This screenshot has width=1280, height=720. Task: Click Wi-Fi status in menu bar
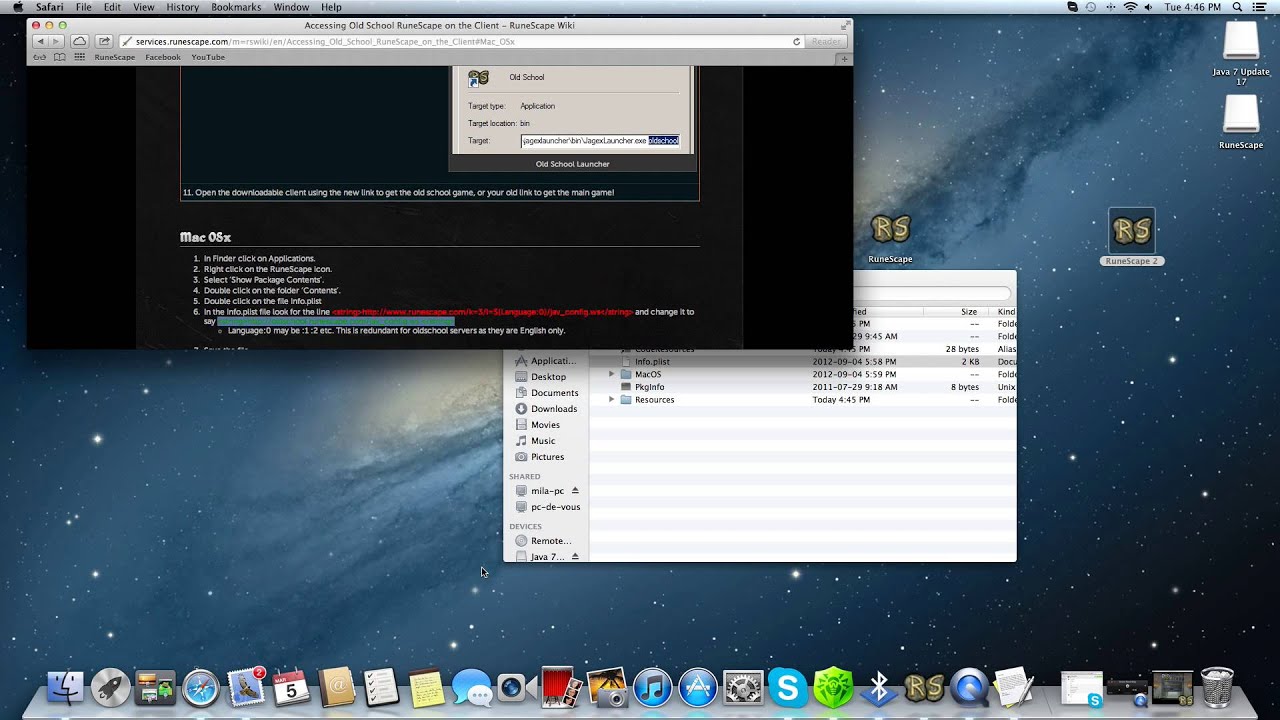(1130, 7)
